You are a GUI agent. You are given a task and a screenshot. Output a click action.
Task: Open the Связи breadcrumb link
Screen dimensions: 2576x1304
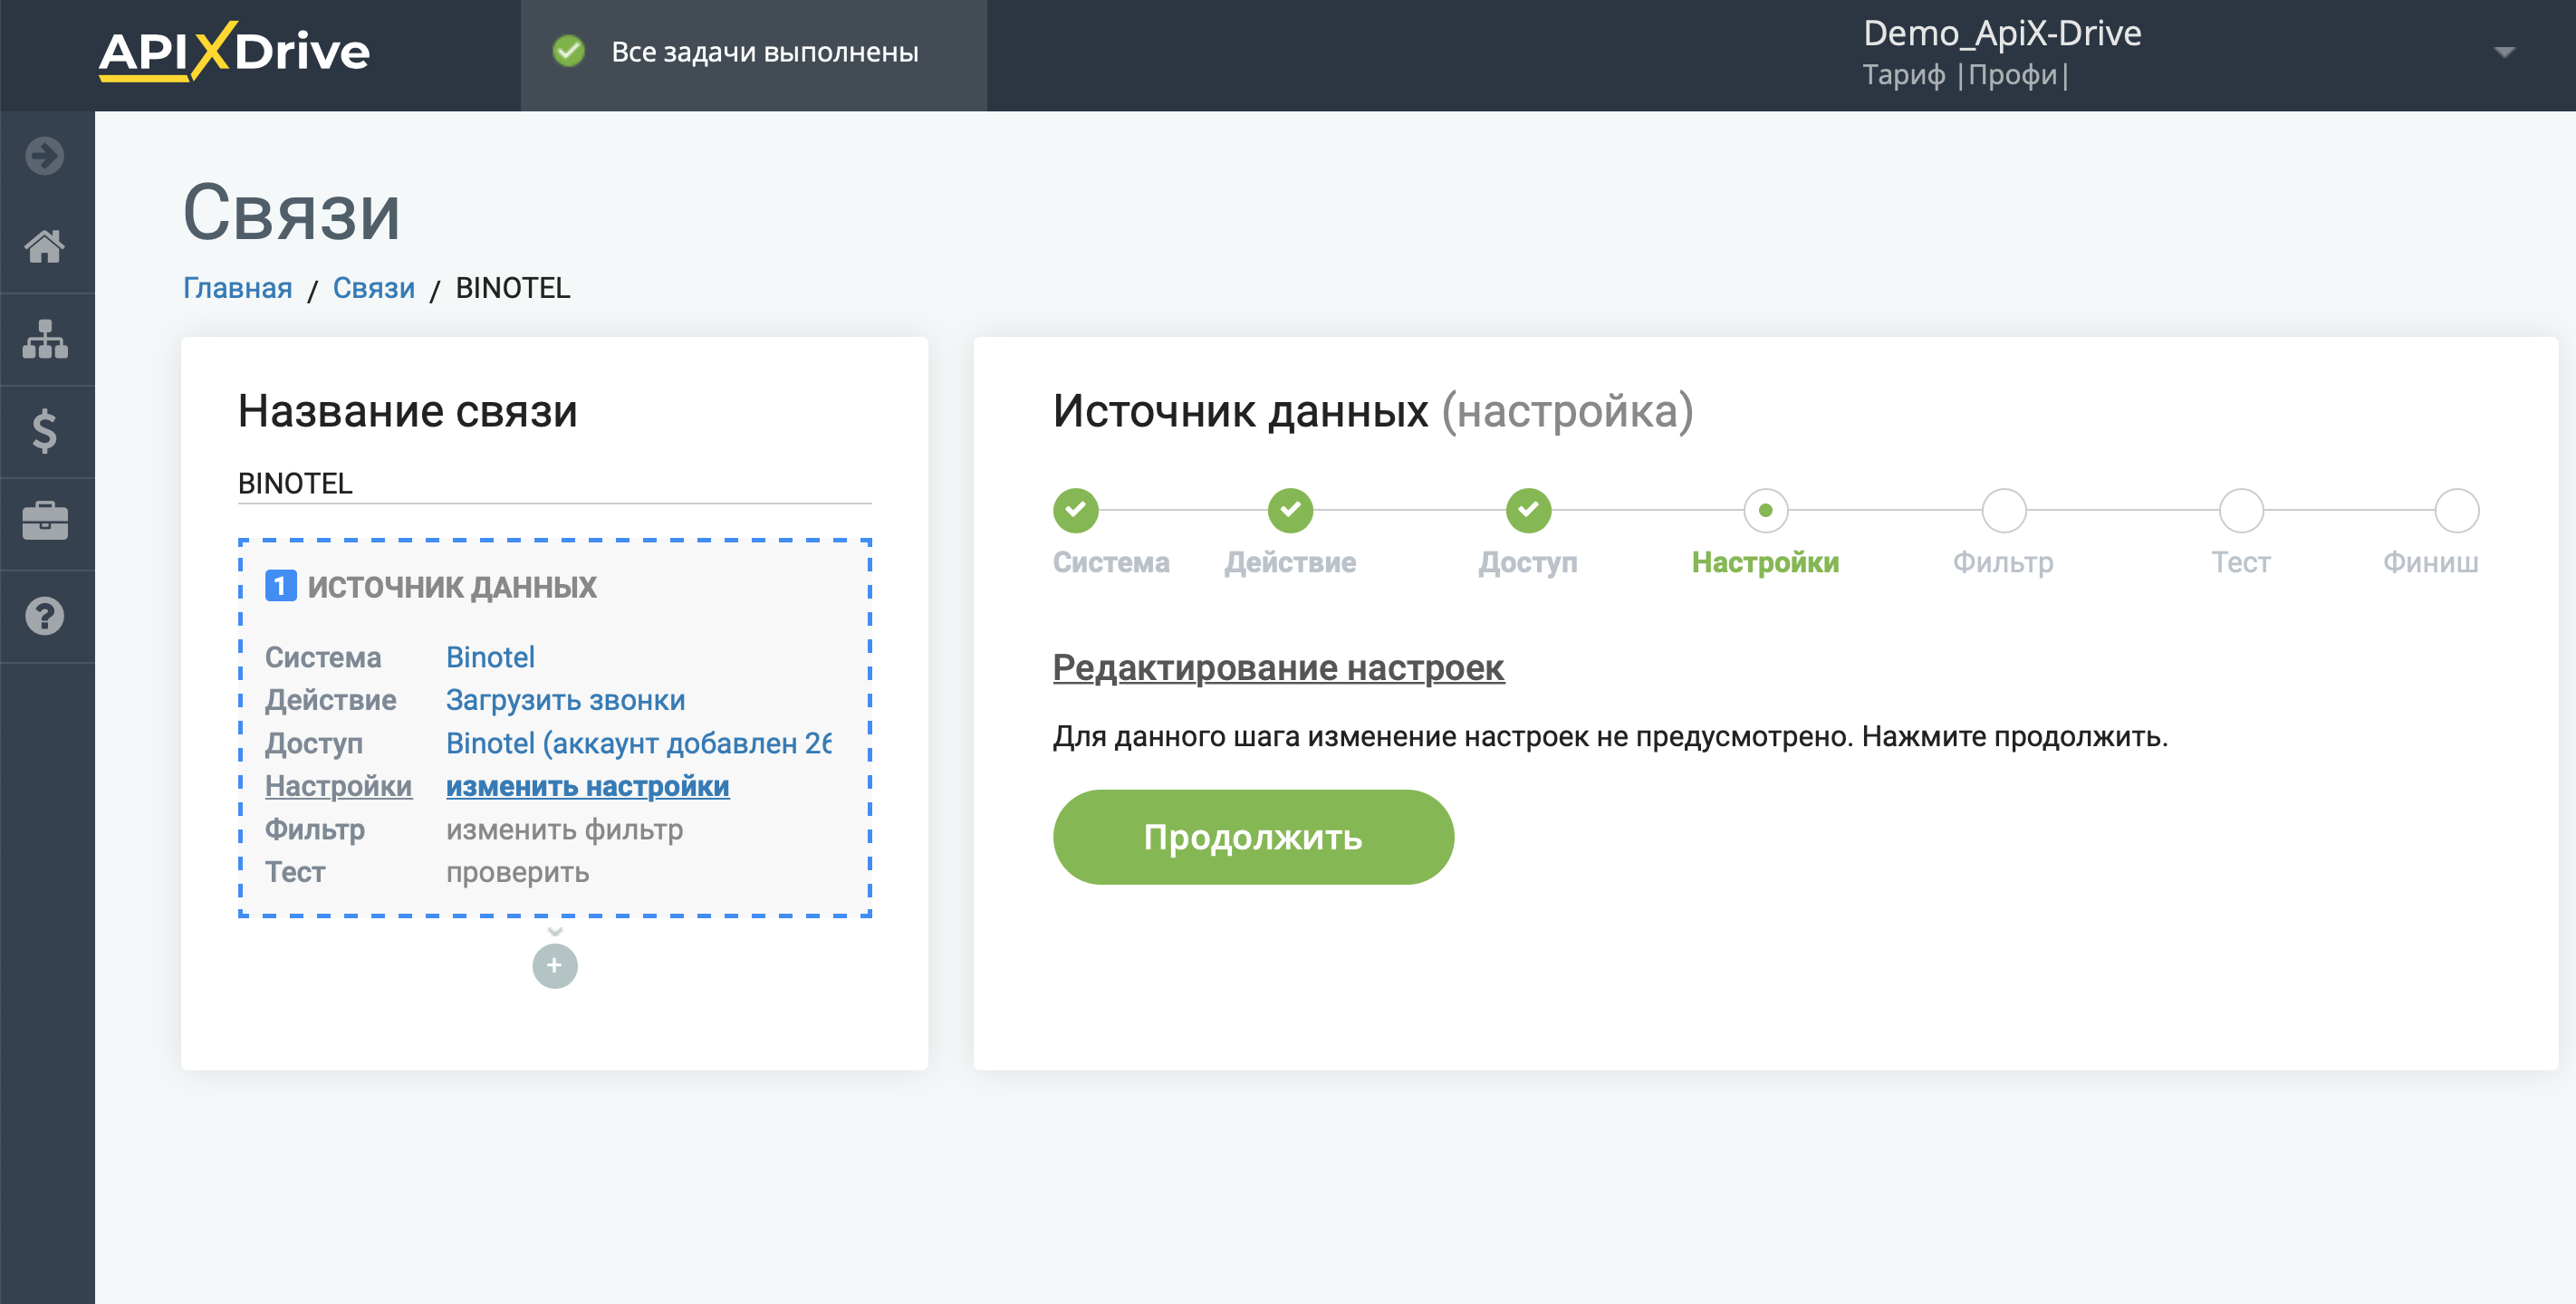pyautogui.click(x=373, y=288)
